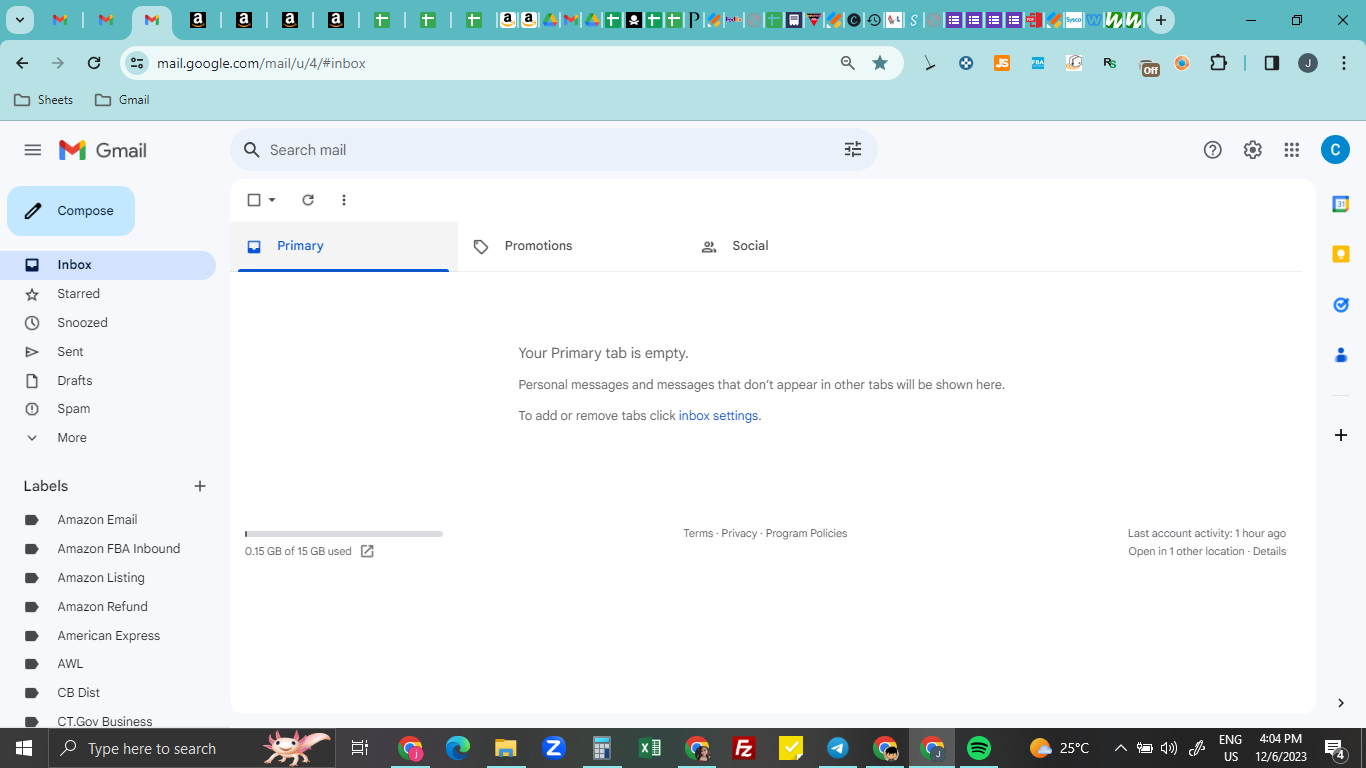Open the Gmail main menu hamburger
Screen dimensions: 1366x768
[x=33, y=150]
